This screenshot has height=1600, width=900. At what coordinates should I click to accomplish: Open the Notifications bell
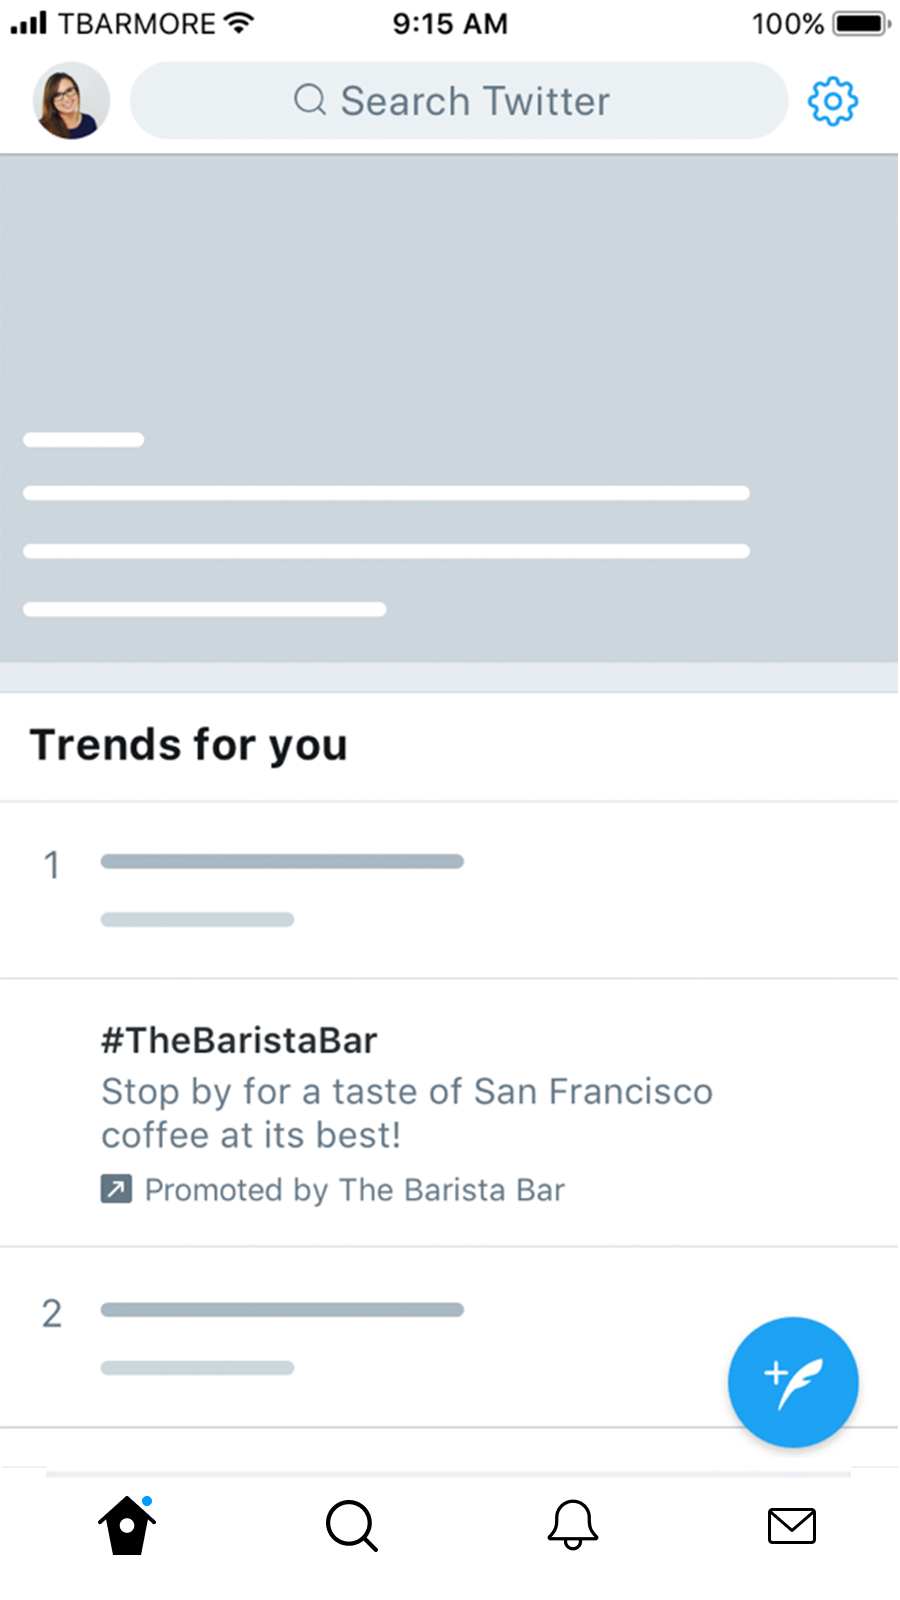point(571,1525)
